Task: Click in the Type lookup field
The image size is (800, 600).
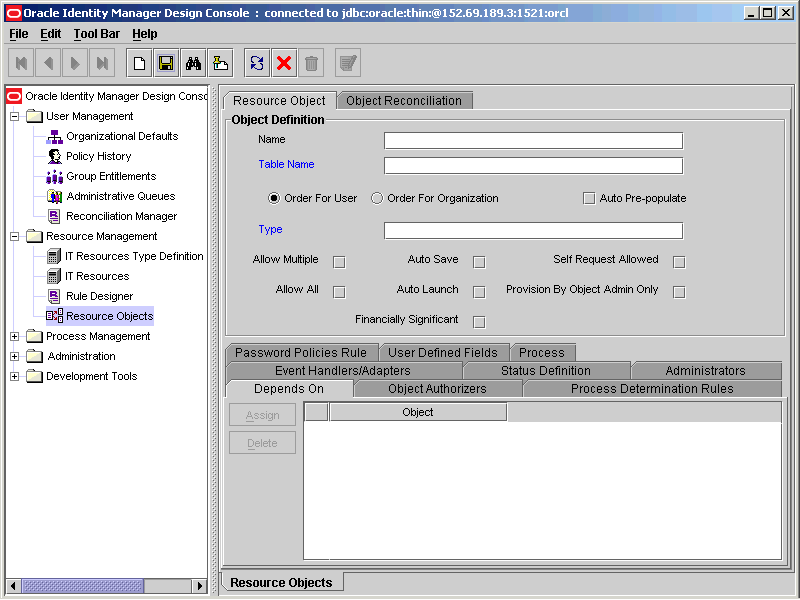Action: pos(533,231)
